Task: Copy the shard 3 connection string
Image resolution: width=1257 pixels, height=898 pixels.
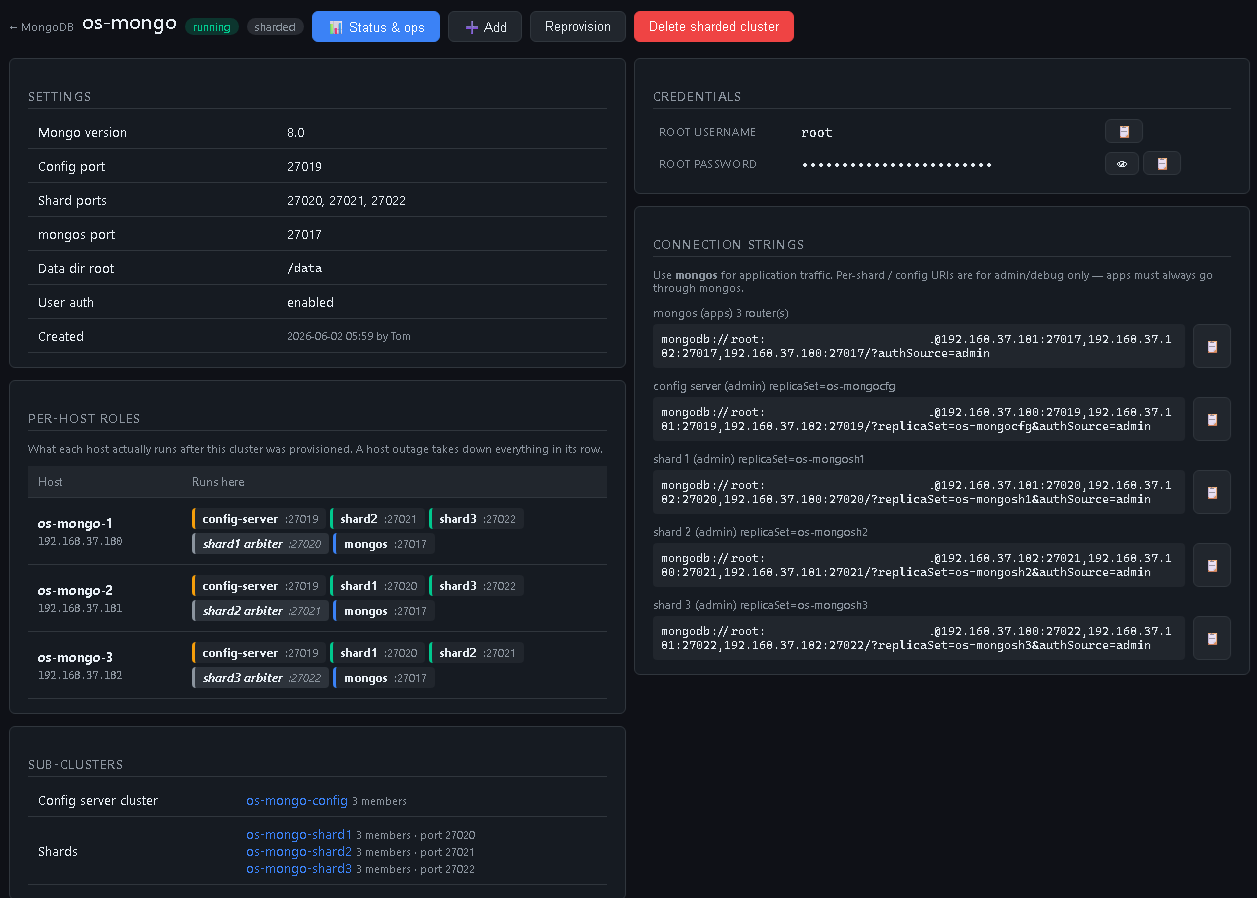Action: [1212, 638]
